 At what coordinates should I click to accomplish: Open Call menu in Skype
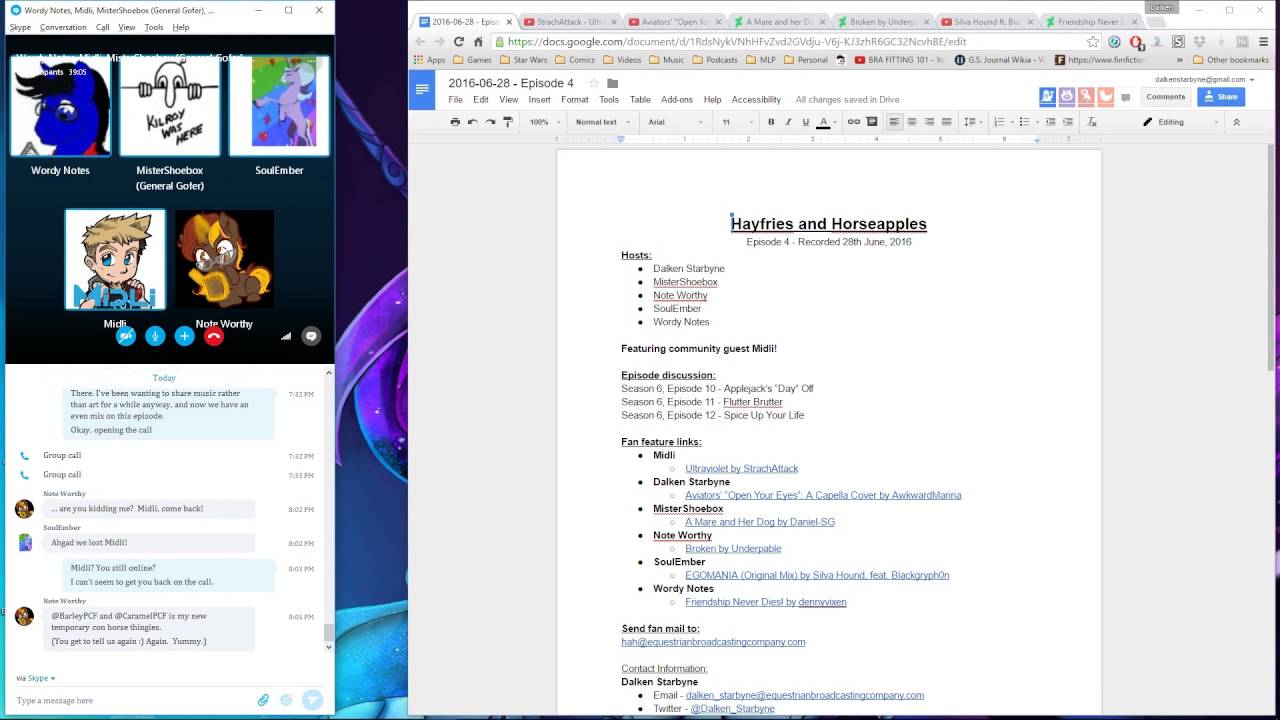tap(103, 27)
